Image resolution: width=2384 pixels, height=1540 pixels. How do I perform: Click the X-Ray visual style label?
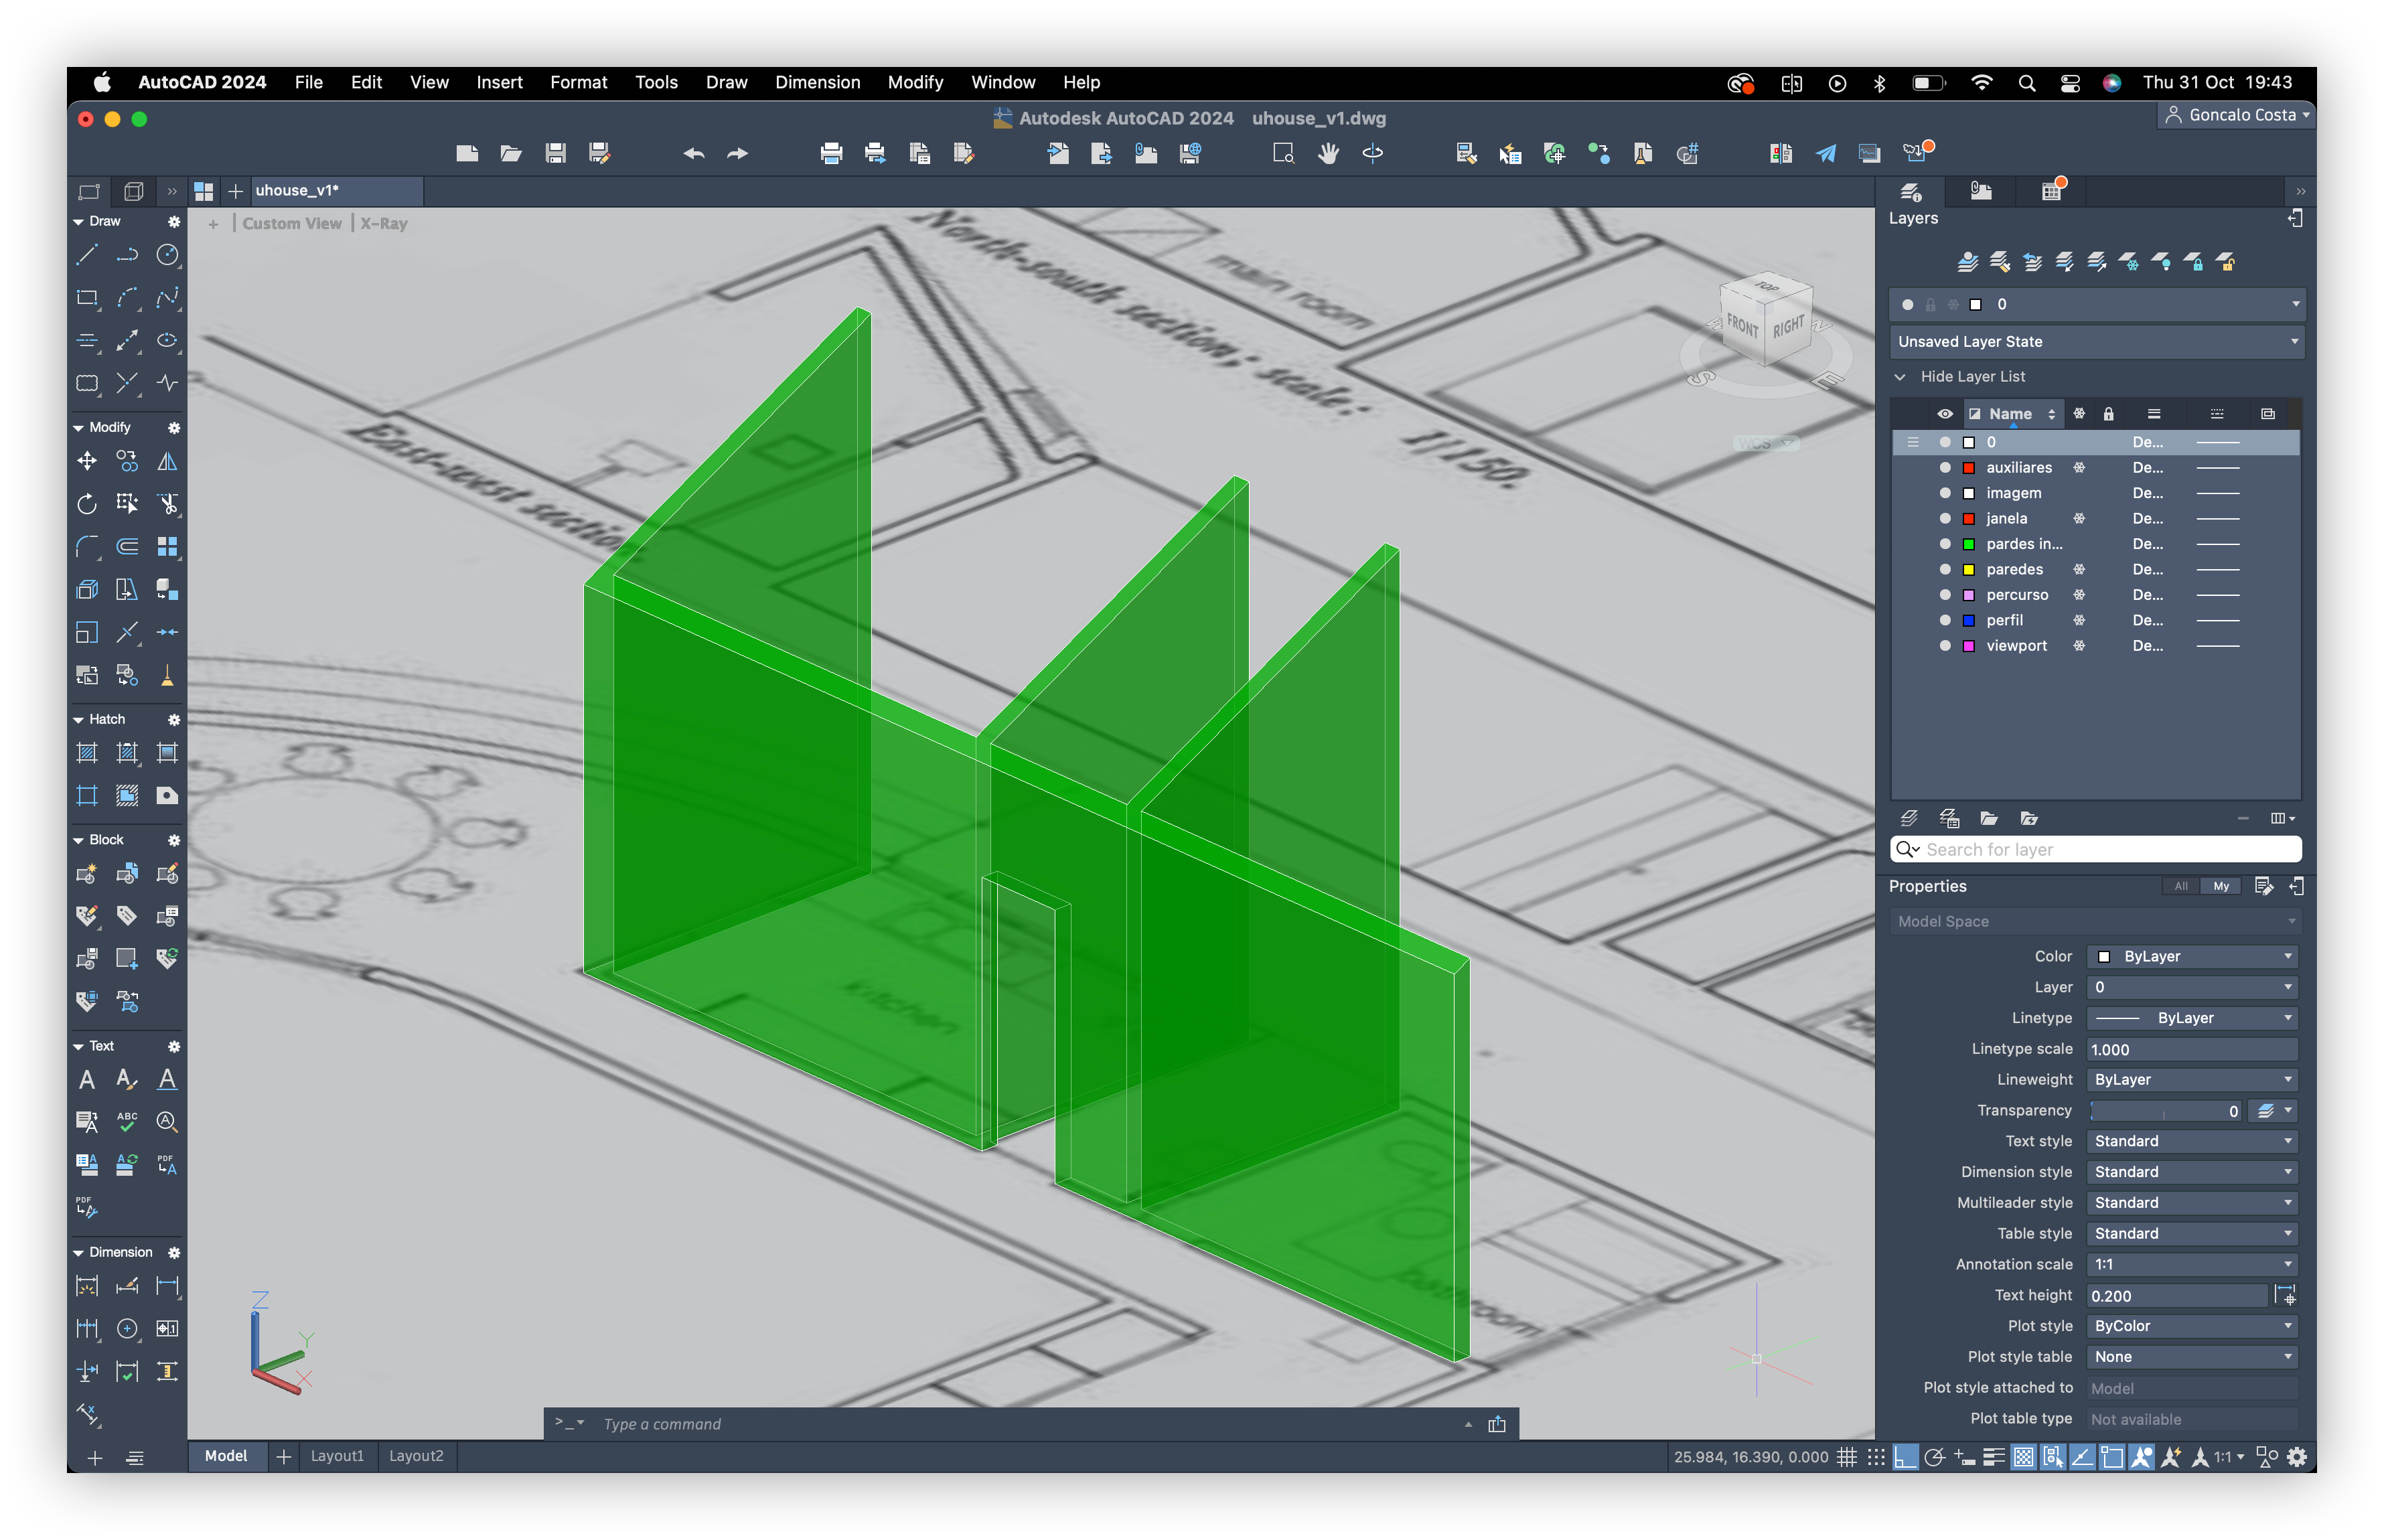[x=384, y=224]
